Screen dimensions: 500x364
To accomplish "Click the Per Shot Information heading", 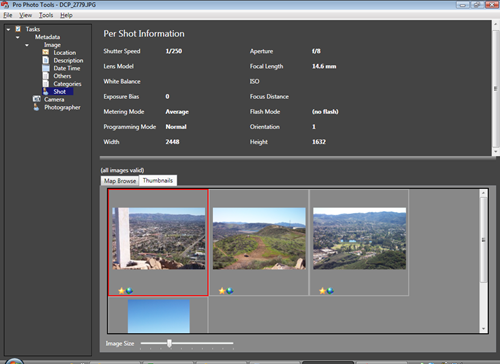I will [144, 34].
